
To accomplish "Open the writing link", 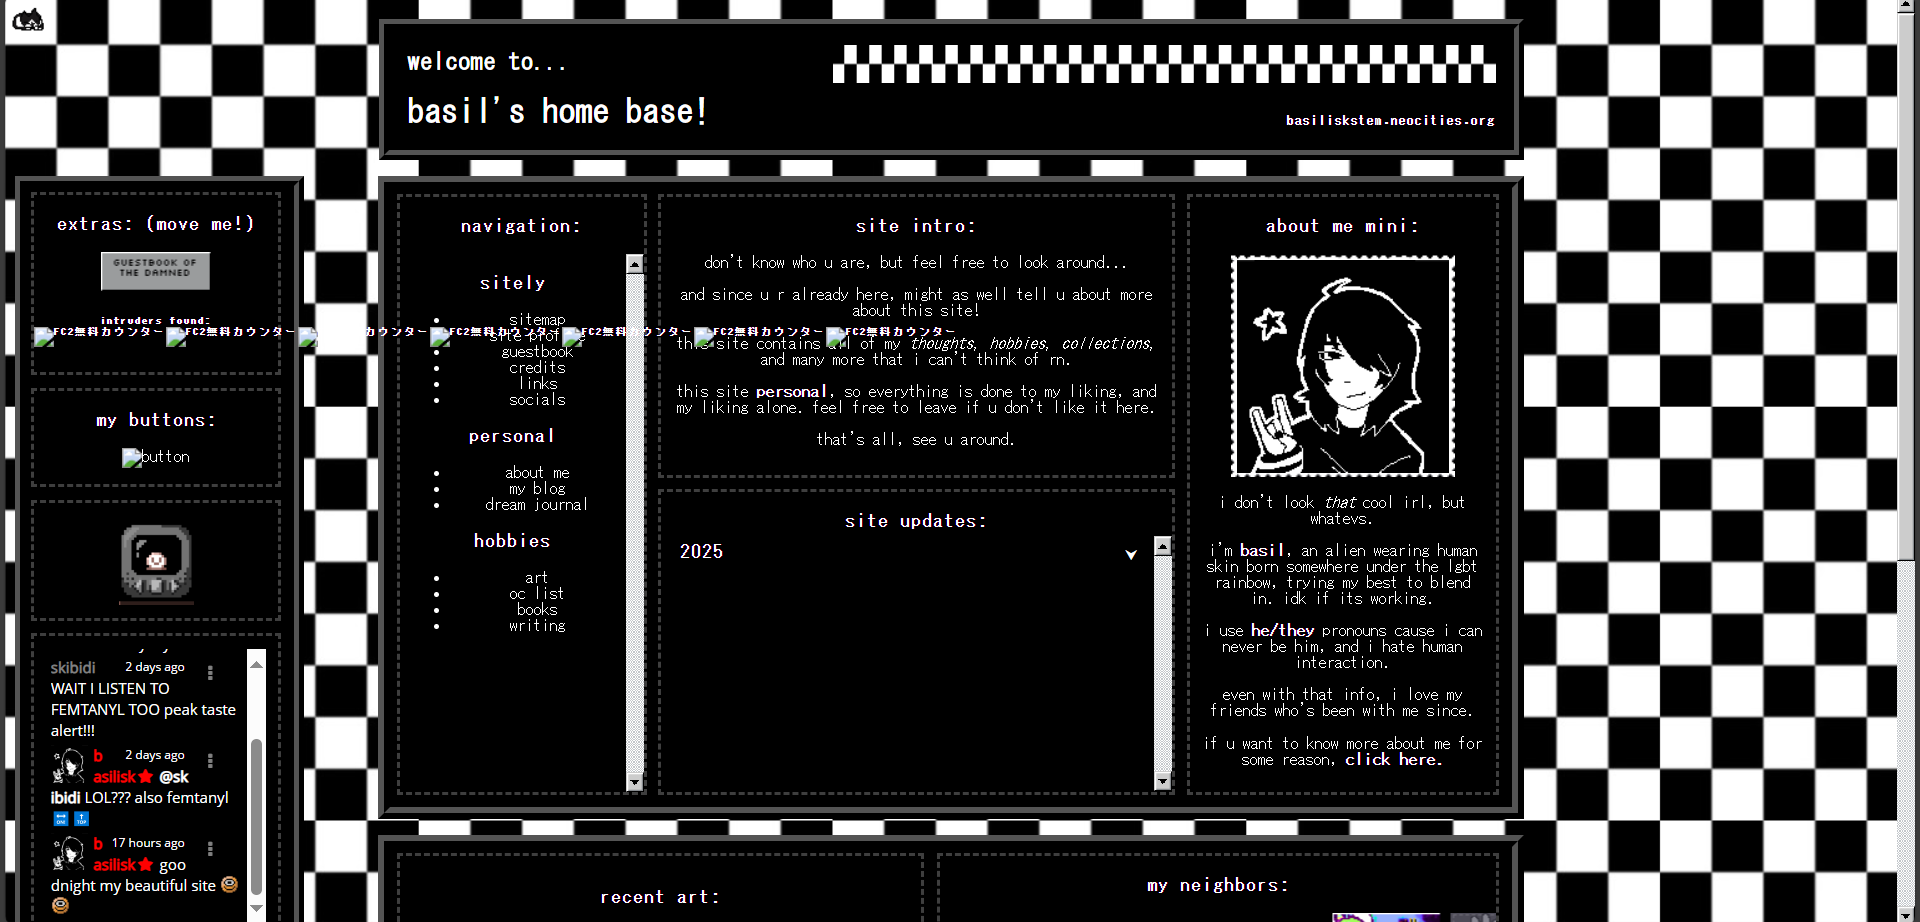I will [x=537, y=626].
